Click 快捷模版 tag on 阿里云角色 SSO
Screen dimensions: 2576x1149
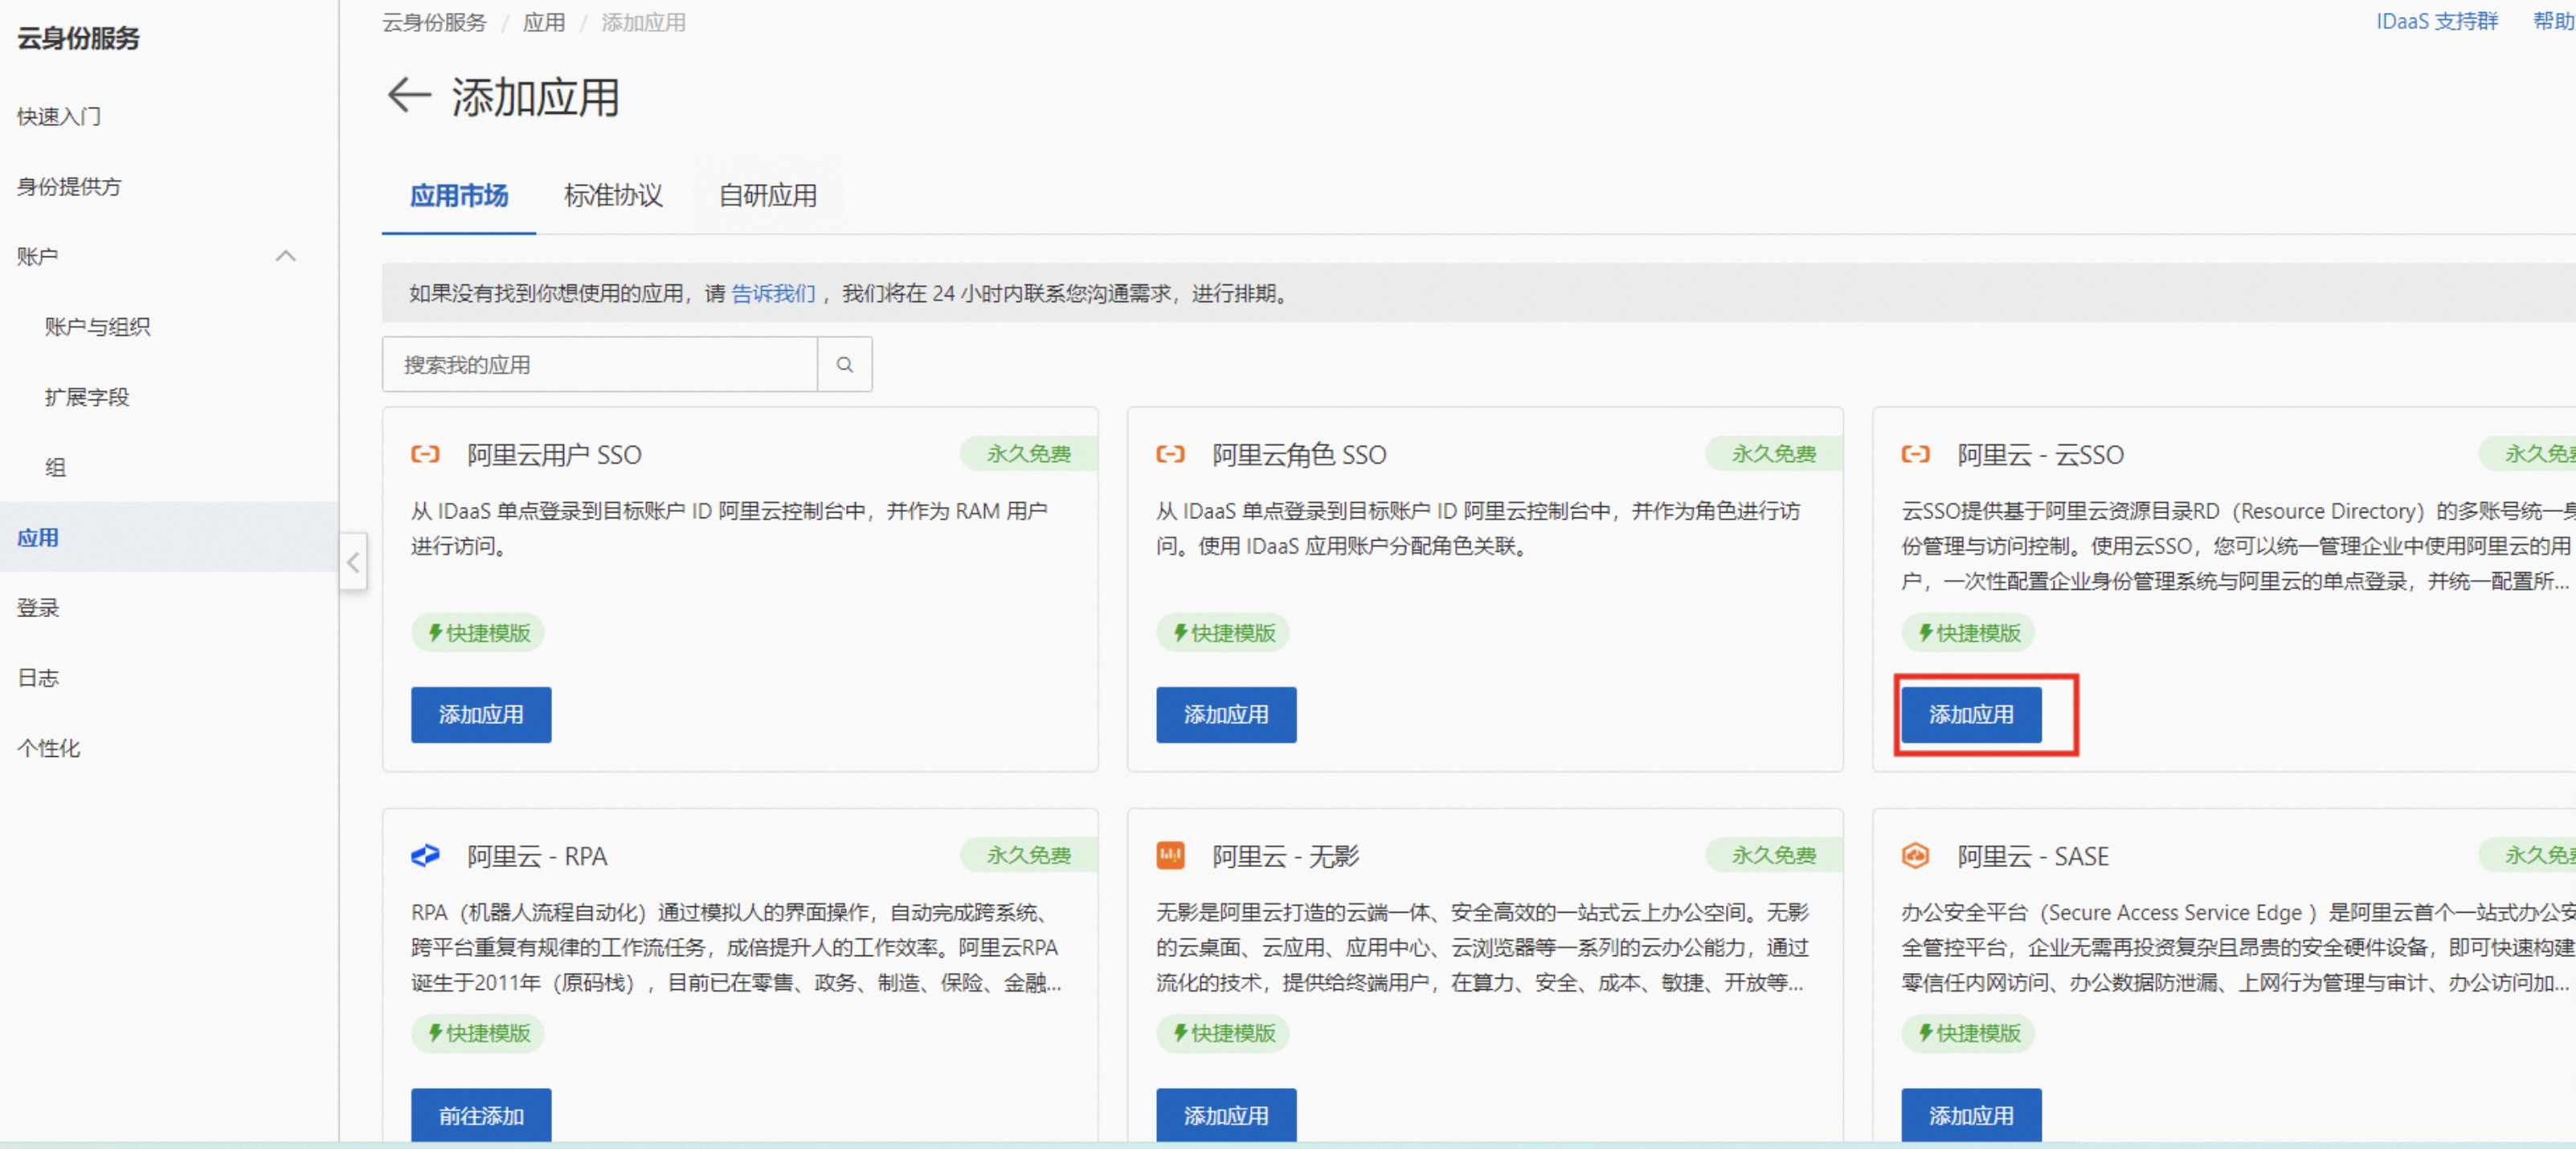pyautogui.click(x=1223, y=633)
